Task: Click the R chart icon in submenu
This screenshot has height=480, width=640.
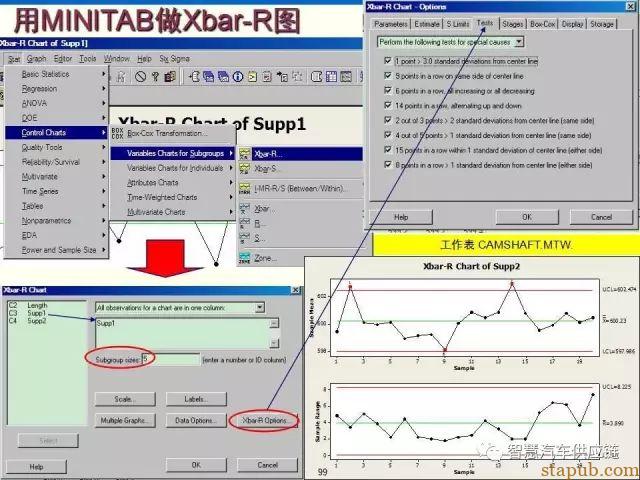Action: pyautogui.click(x=244, y=223)
